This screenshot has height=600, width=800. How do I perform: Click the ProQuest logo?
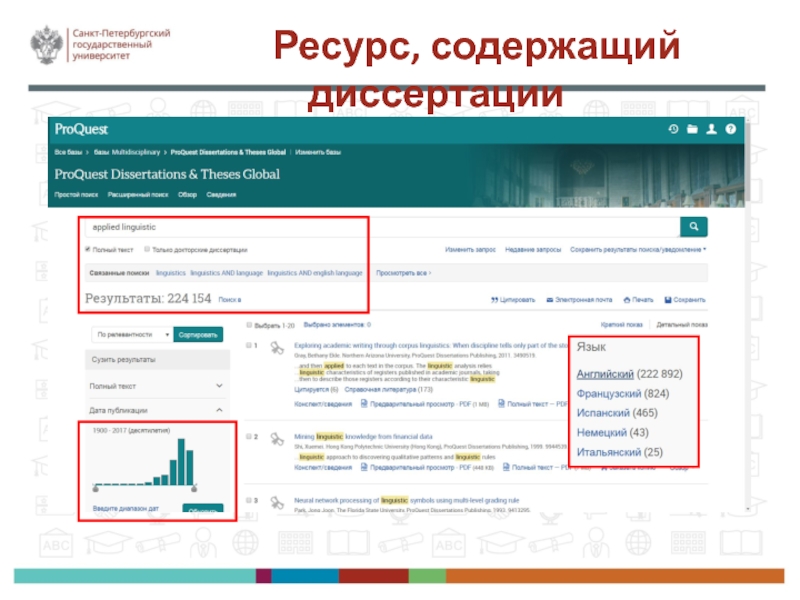click(81, 129)
